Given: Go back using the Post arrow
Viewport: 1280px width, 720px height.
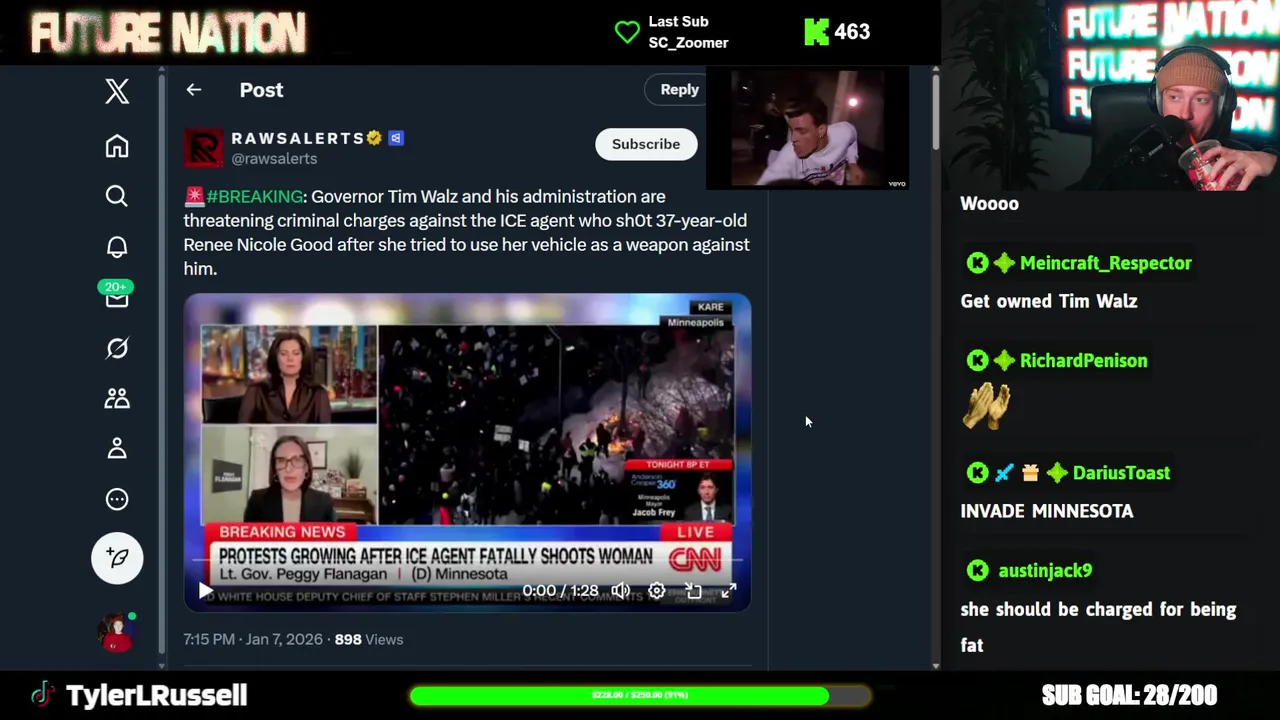Looking at the screenshot, I should (194, 90).
